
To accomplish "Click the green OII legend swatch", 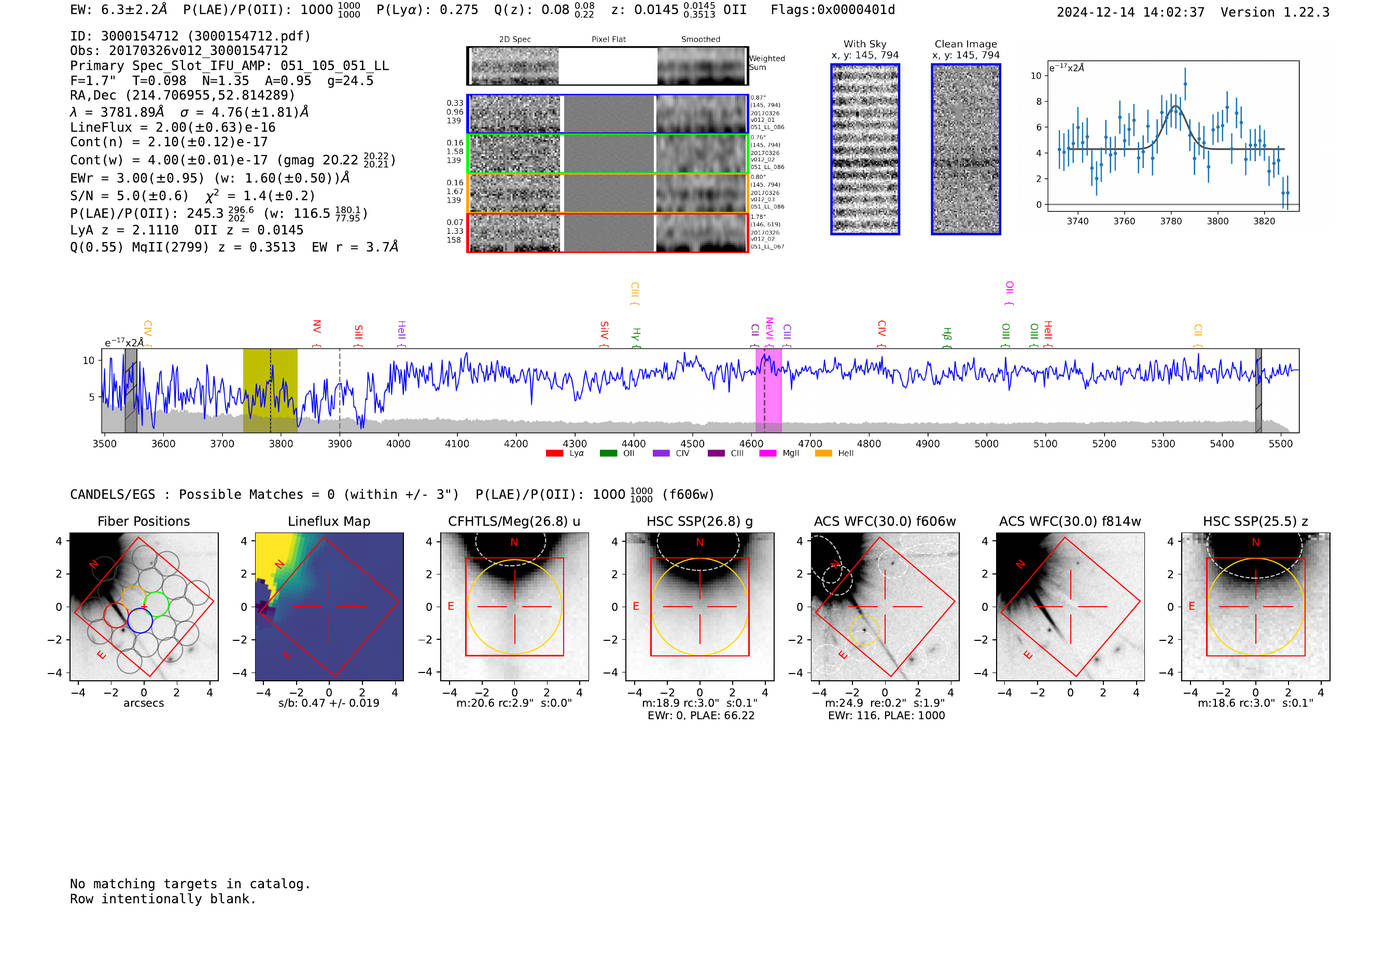I will 608,454.
